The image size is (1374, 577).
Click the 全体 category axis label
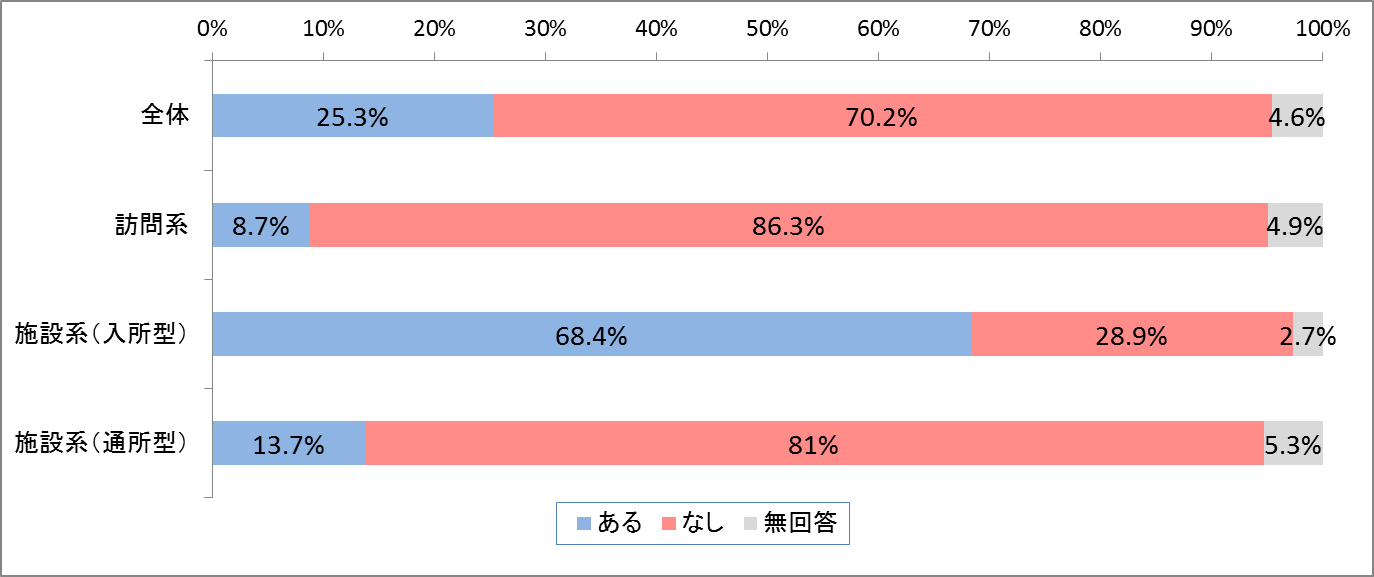[164, 115]
